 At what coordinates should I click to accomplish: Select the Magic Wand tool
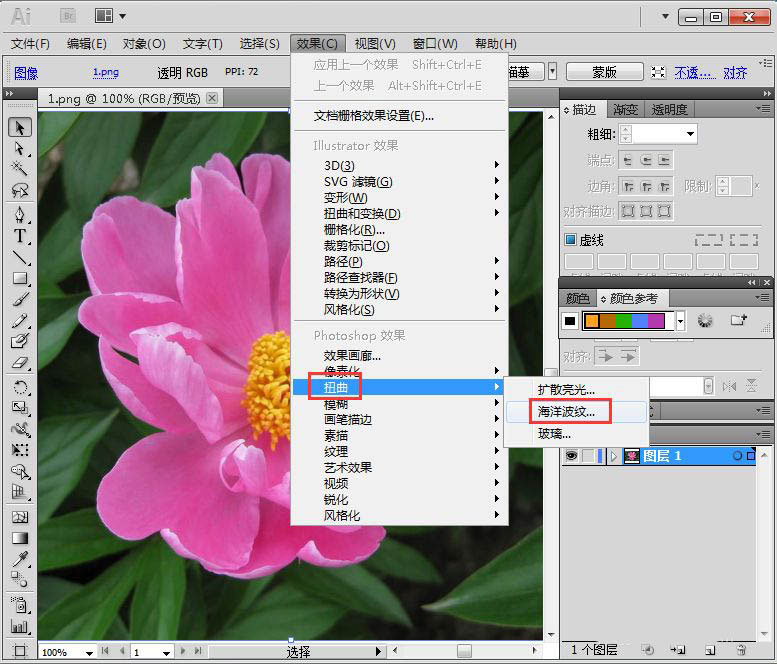click(20, 169)
